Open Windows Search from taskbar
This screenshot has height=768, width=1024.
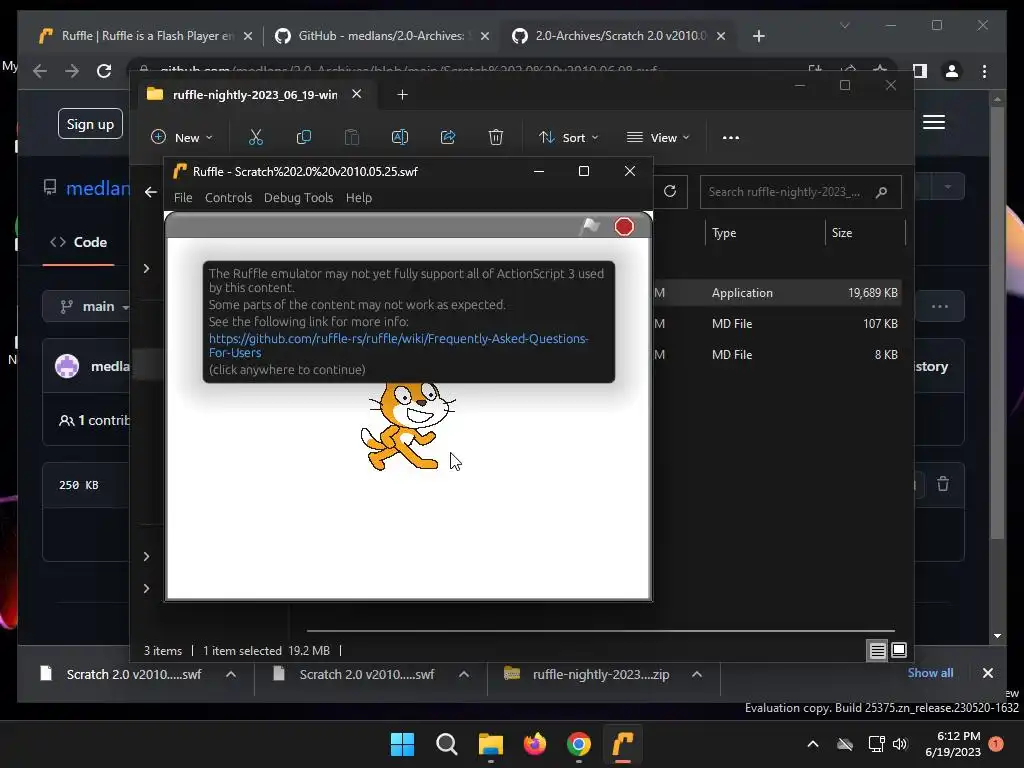tap(447, 744)
